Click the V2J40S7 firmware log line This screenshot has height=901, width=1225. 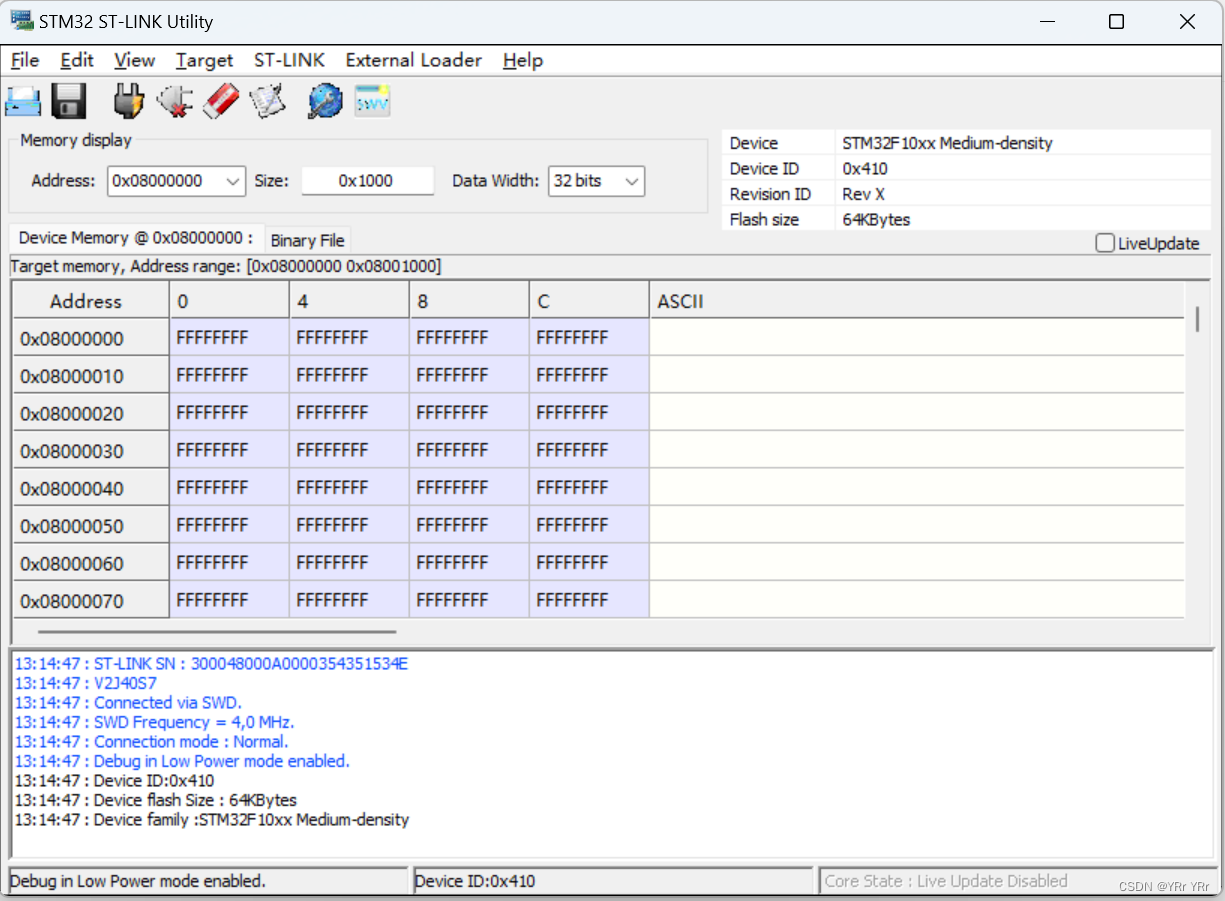(x=86, y=683)
